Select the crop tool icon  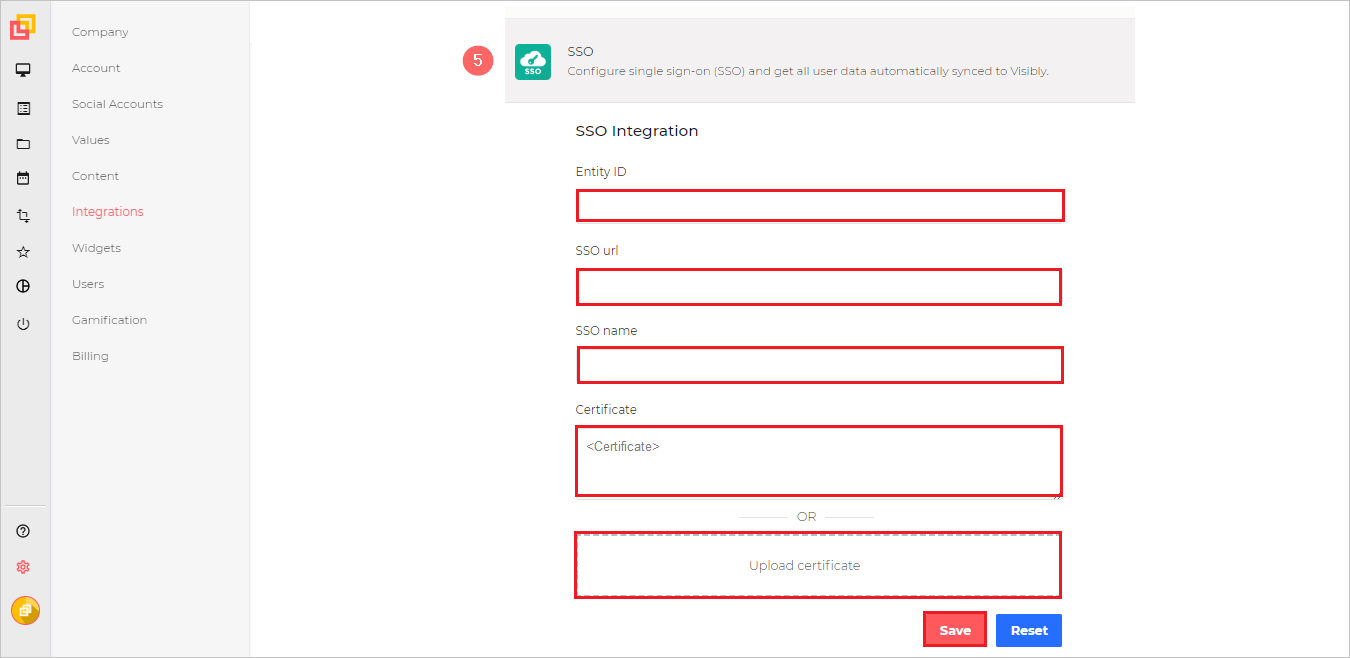pyautogui.click(x=23, y=214)
